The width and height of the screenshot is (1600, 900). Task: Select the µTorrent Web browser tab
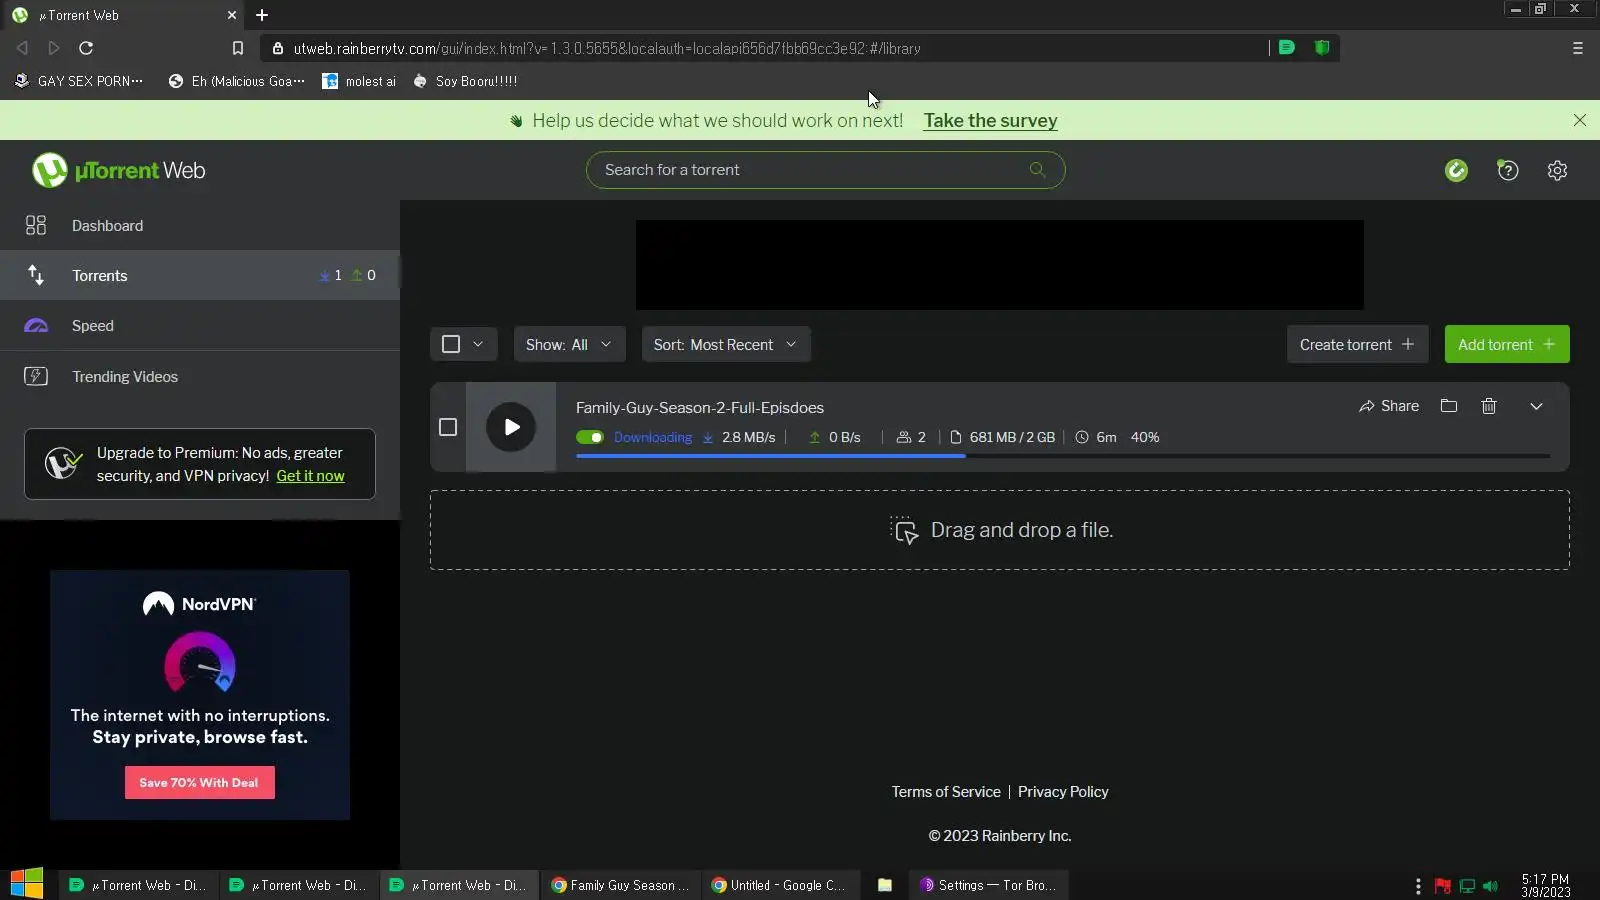[x=125, y=15]
